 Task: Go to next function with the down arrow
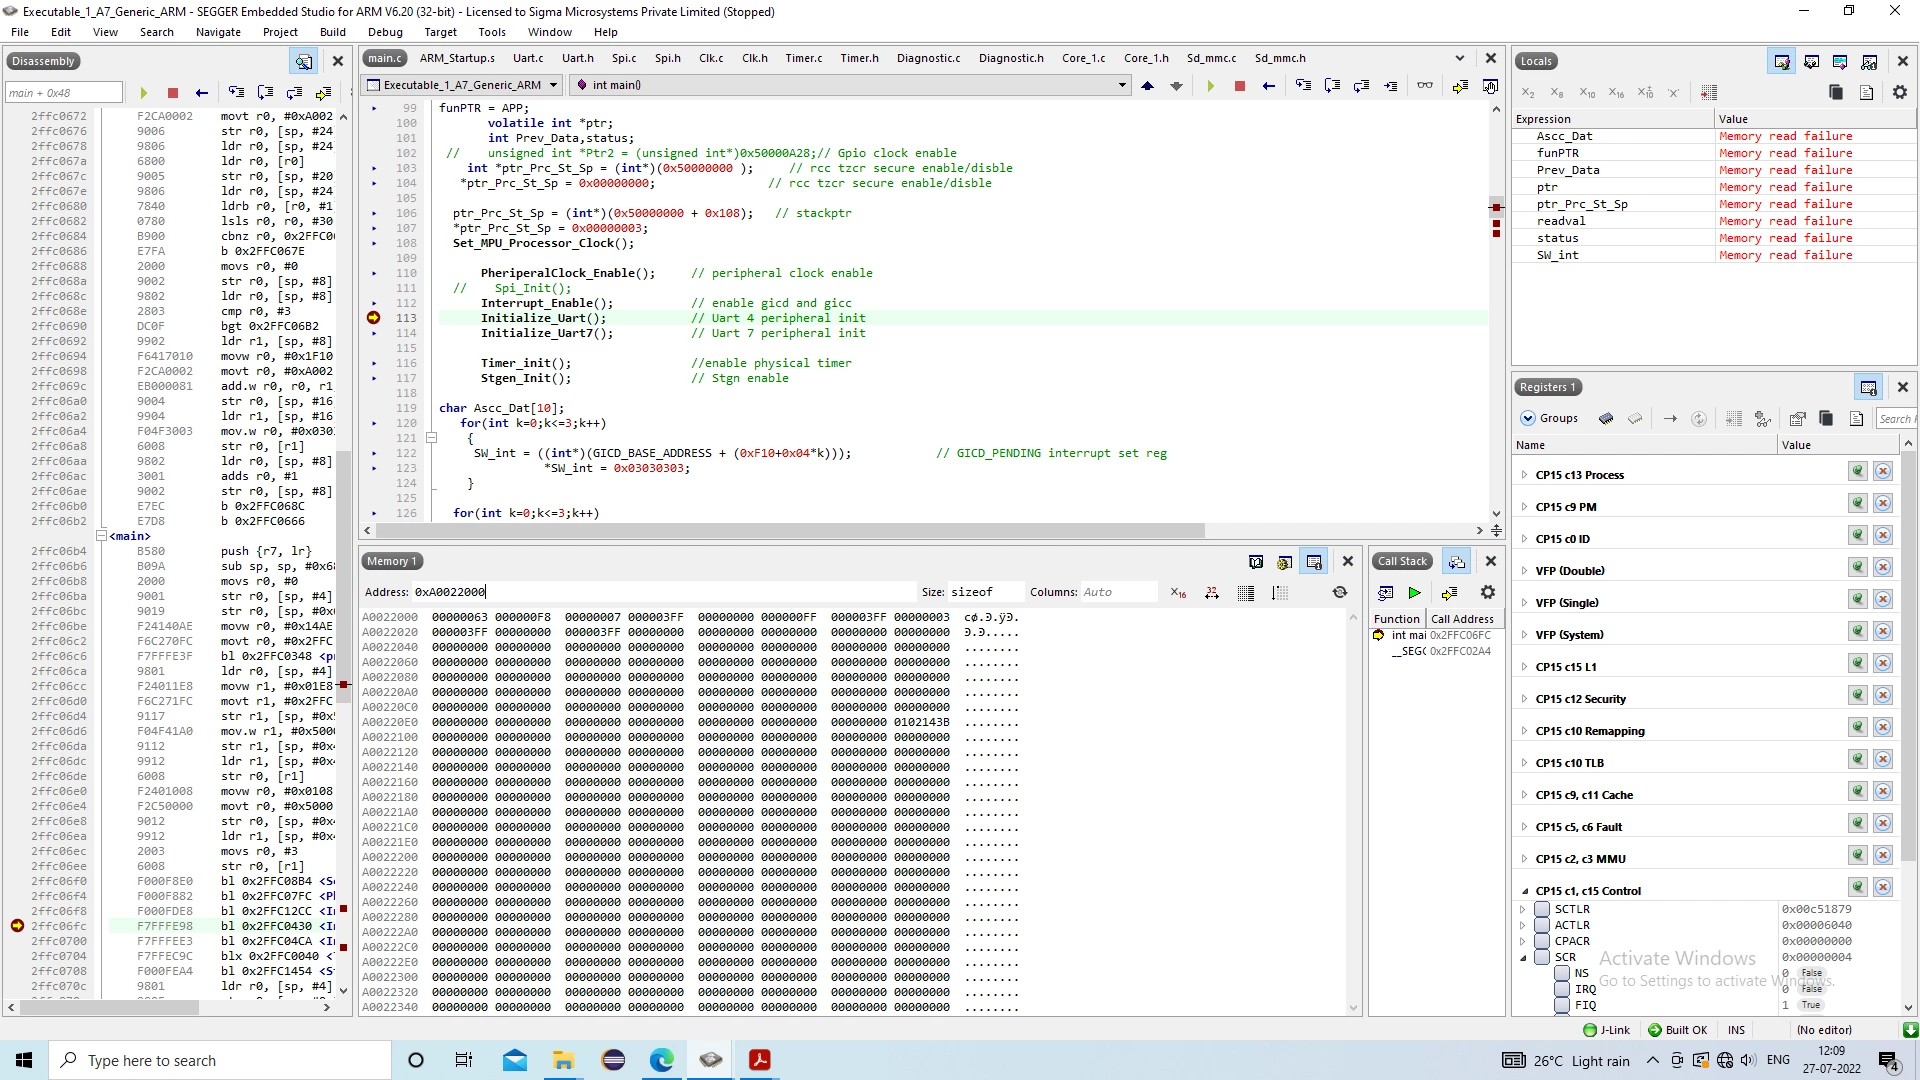point(1176,86)
